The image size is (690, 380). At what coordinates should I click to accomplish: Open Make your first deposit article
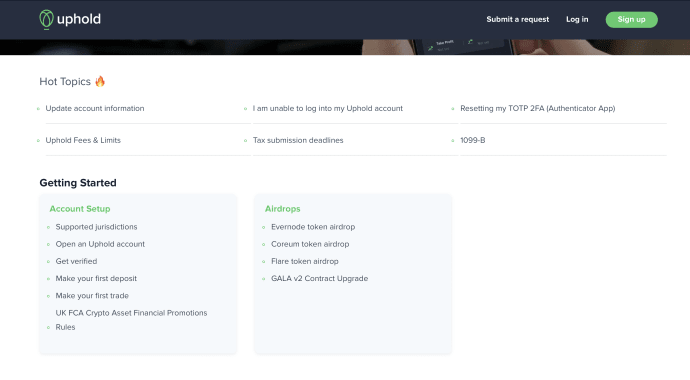[96, 278]
